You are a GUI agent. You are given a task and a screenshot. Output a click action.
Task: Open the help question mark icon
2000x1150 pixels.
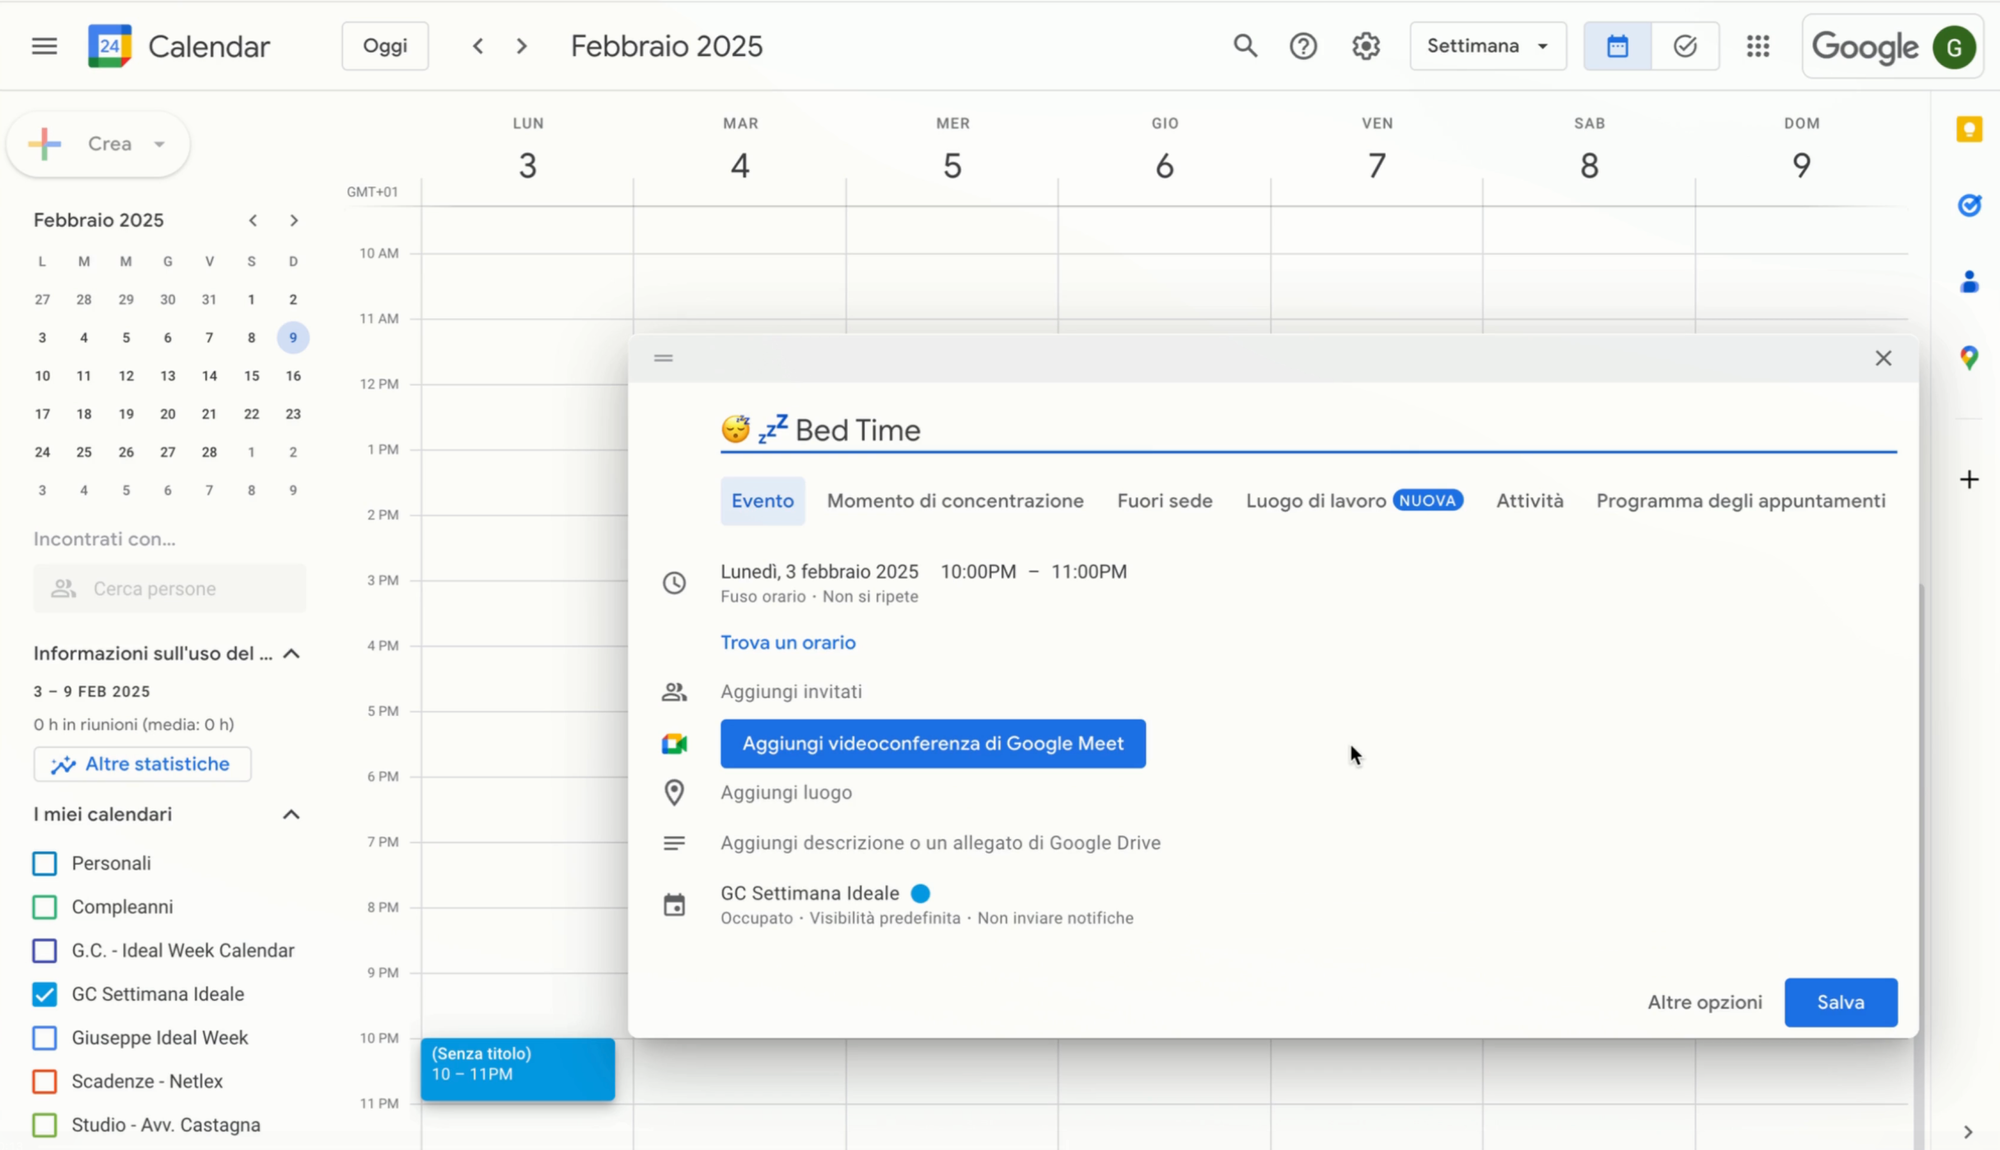pos(1303,46)
